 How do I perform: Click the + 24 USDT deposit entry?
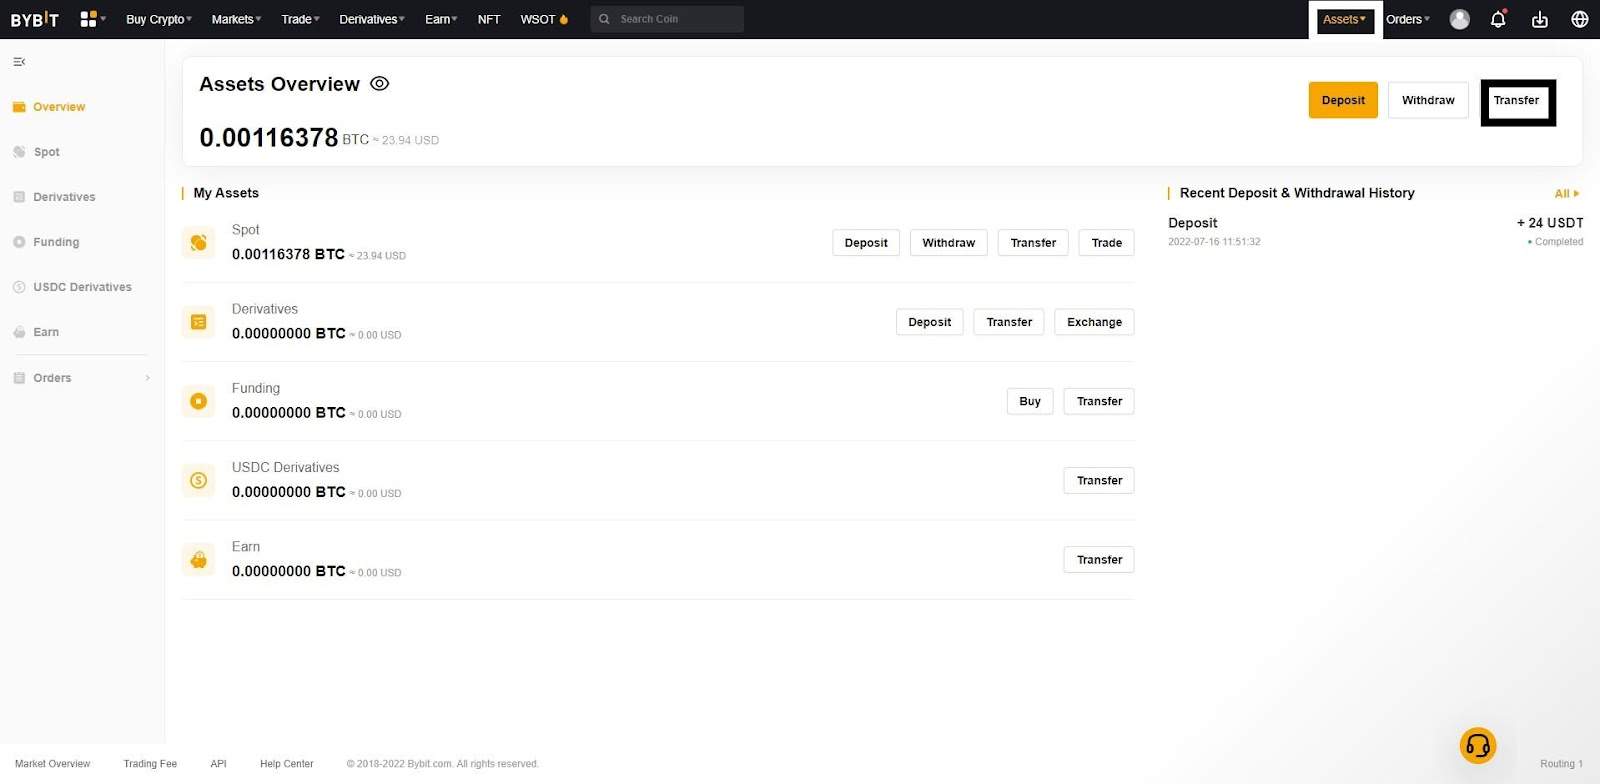(1550, 223)
